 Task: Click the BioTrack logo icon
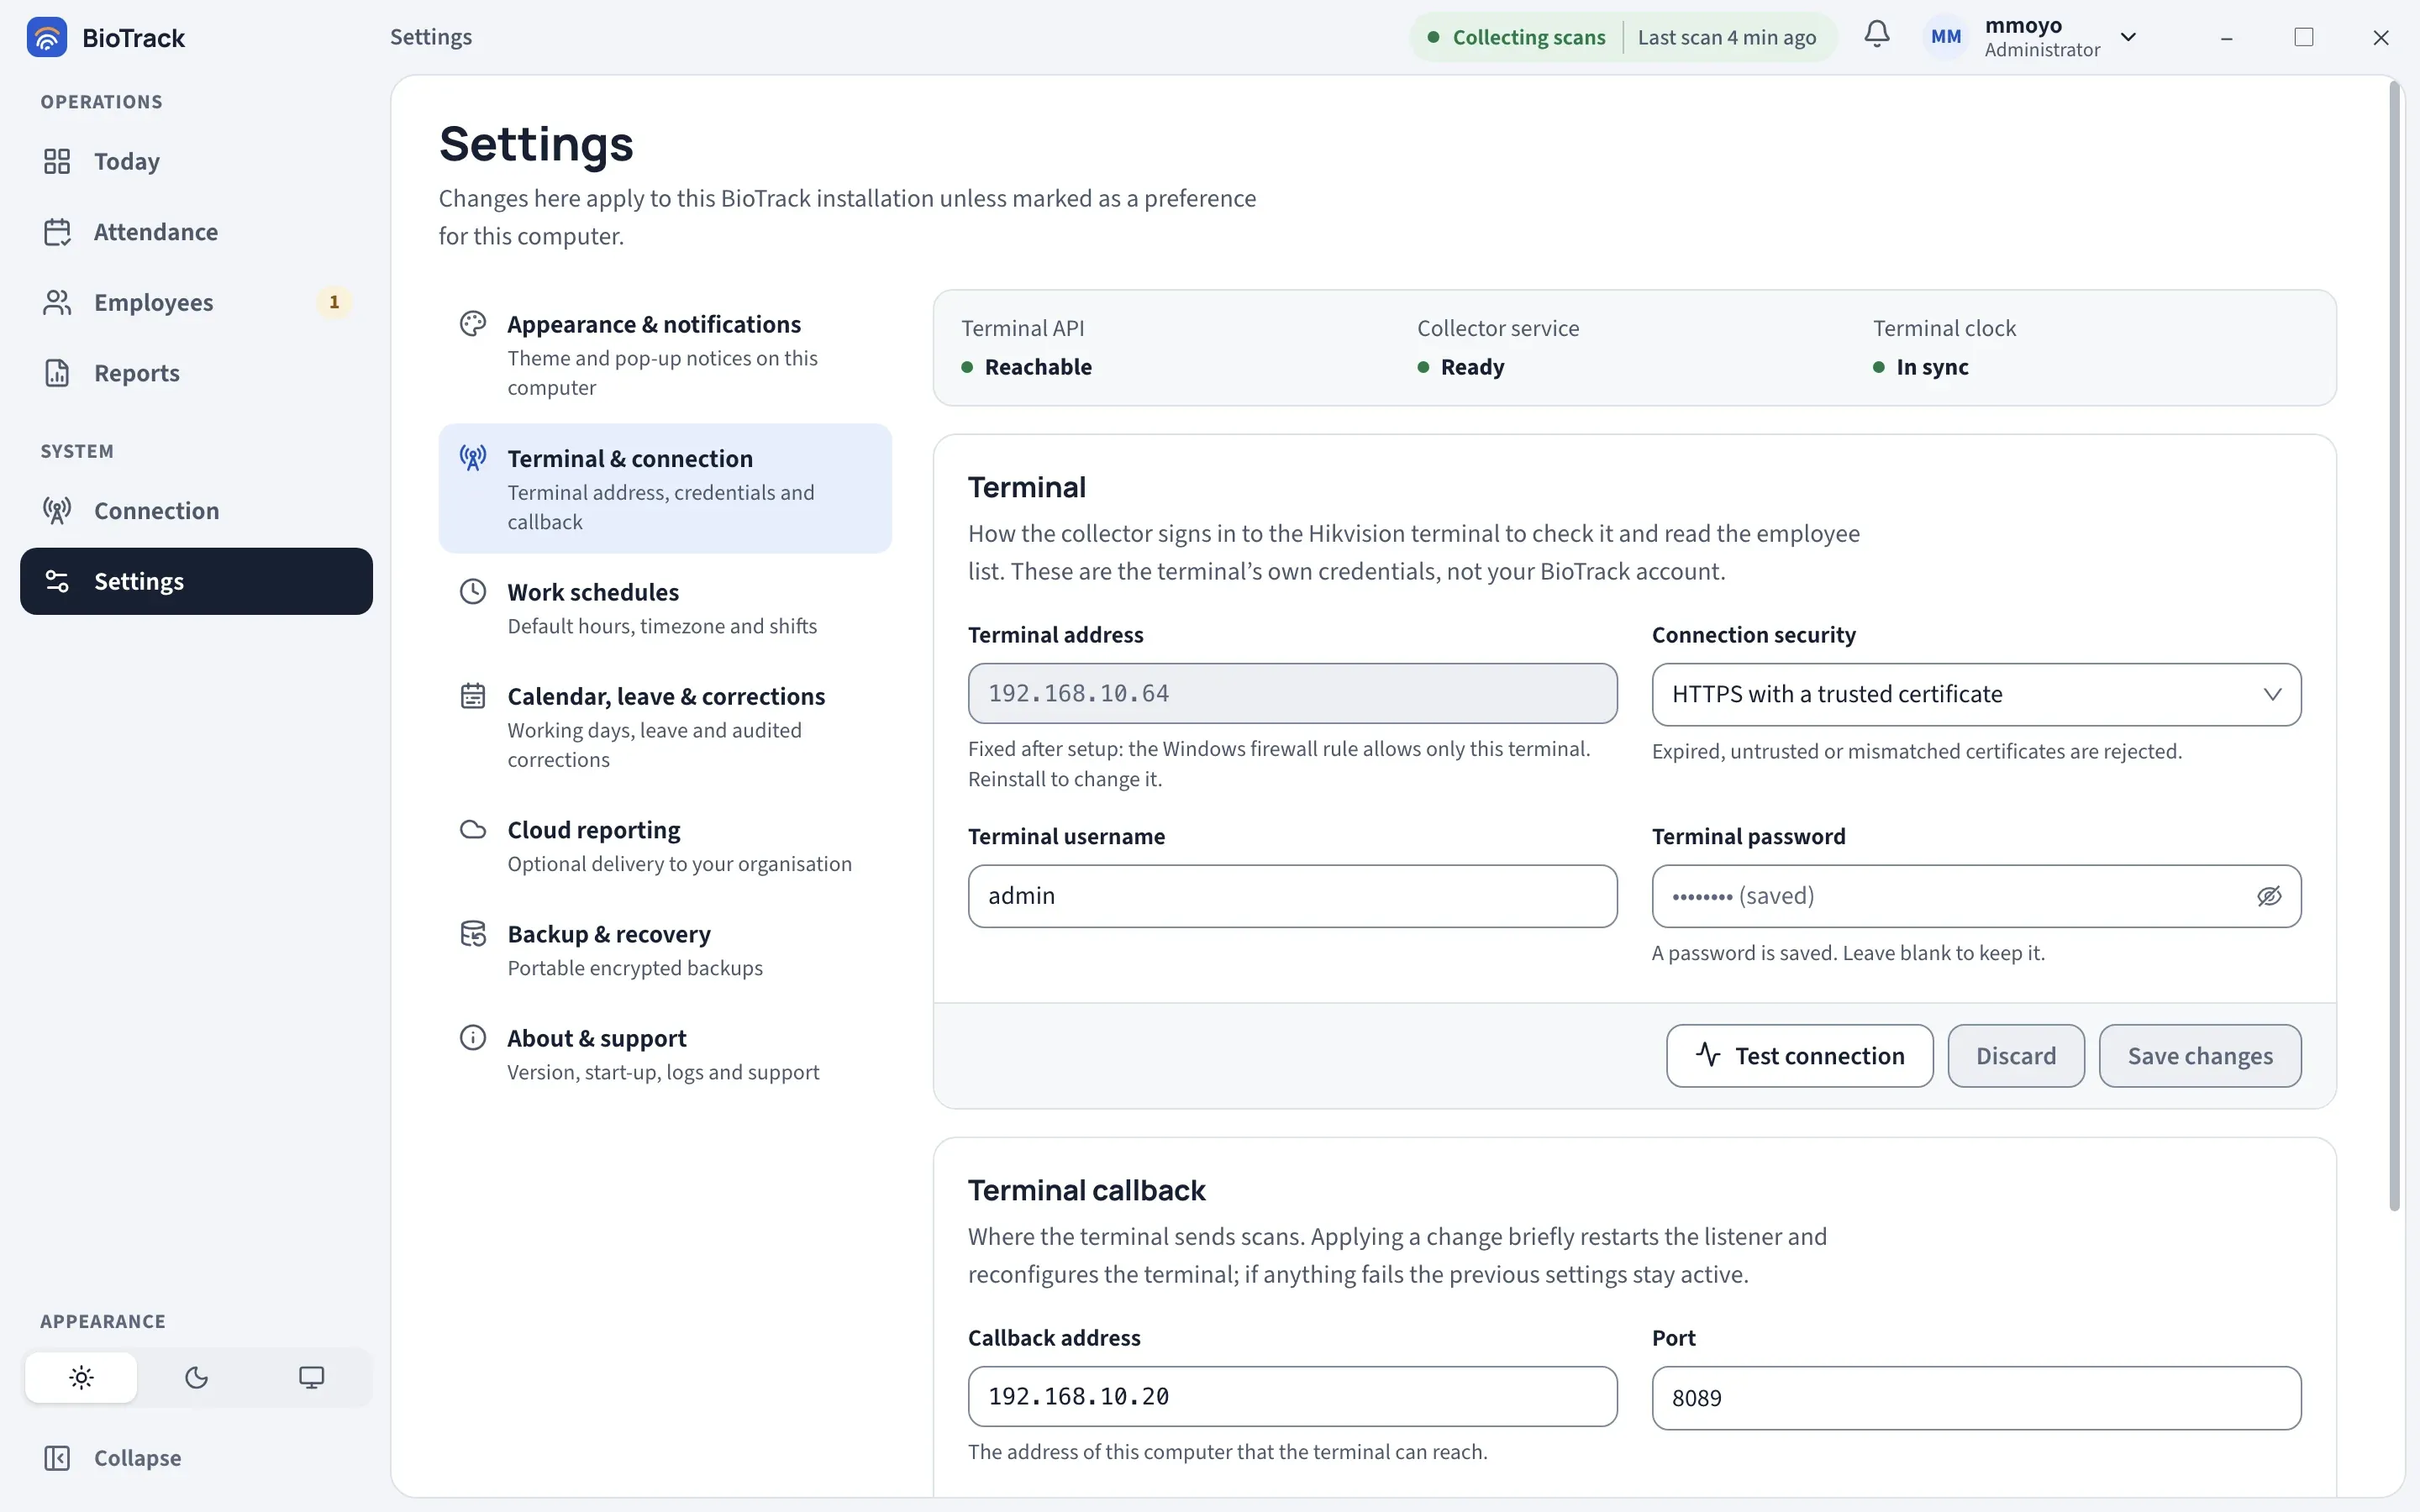47,37
